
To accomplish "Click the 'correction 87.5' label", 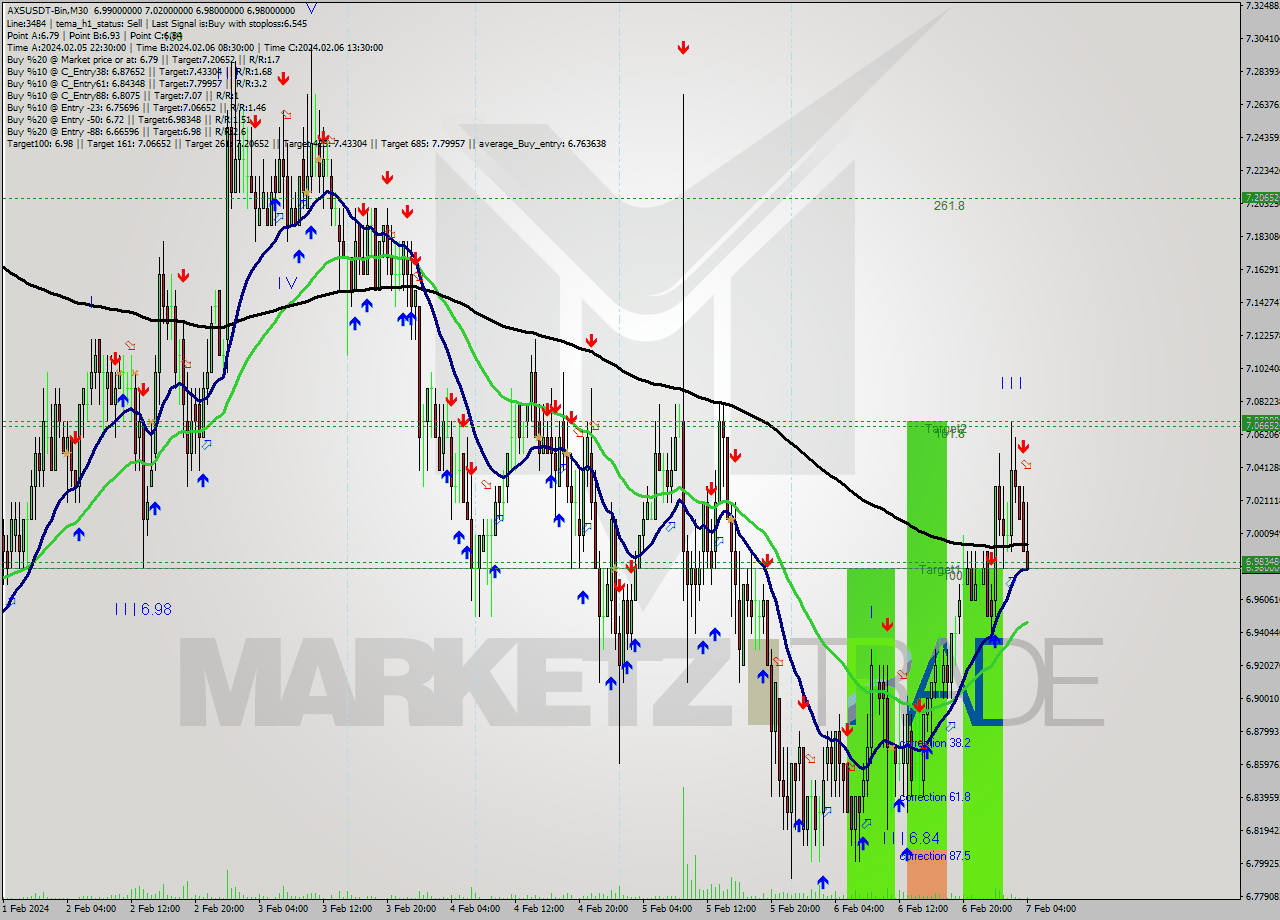I will [935, 856].
